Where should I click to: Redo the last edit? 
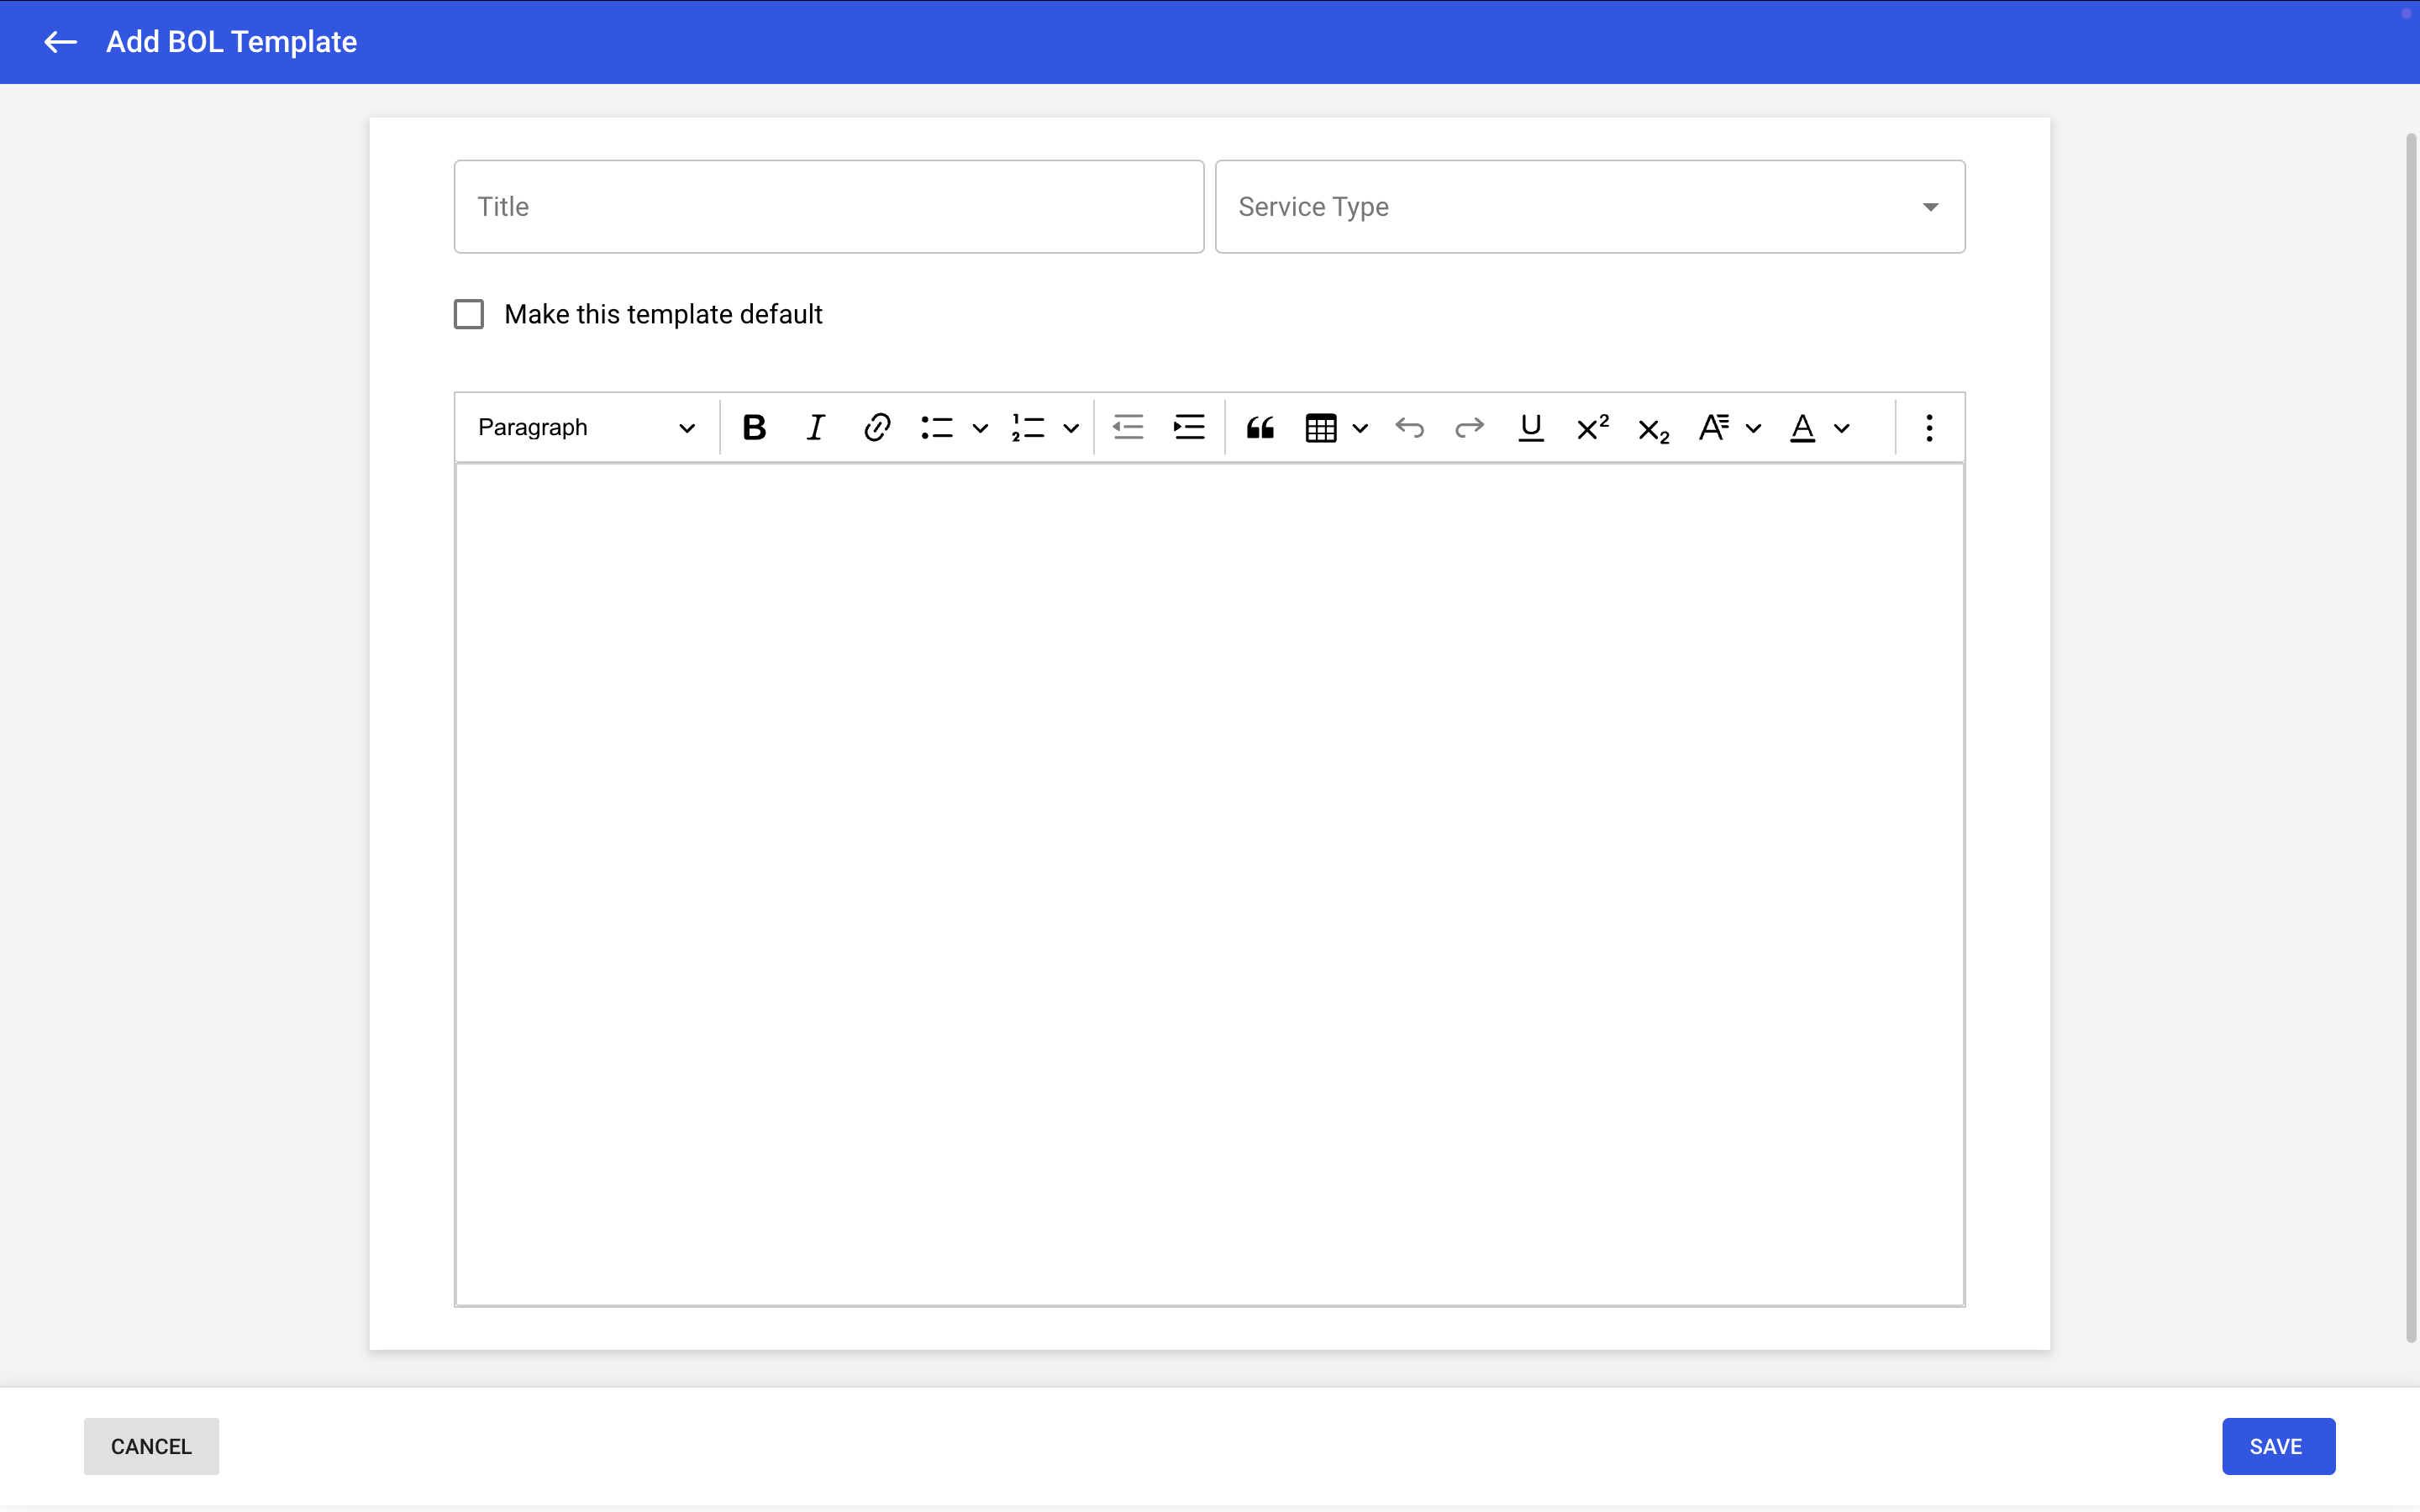[x=1469, y=428]
